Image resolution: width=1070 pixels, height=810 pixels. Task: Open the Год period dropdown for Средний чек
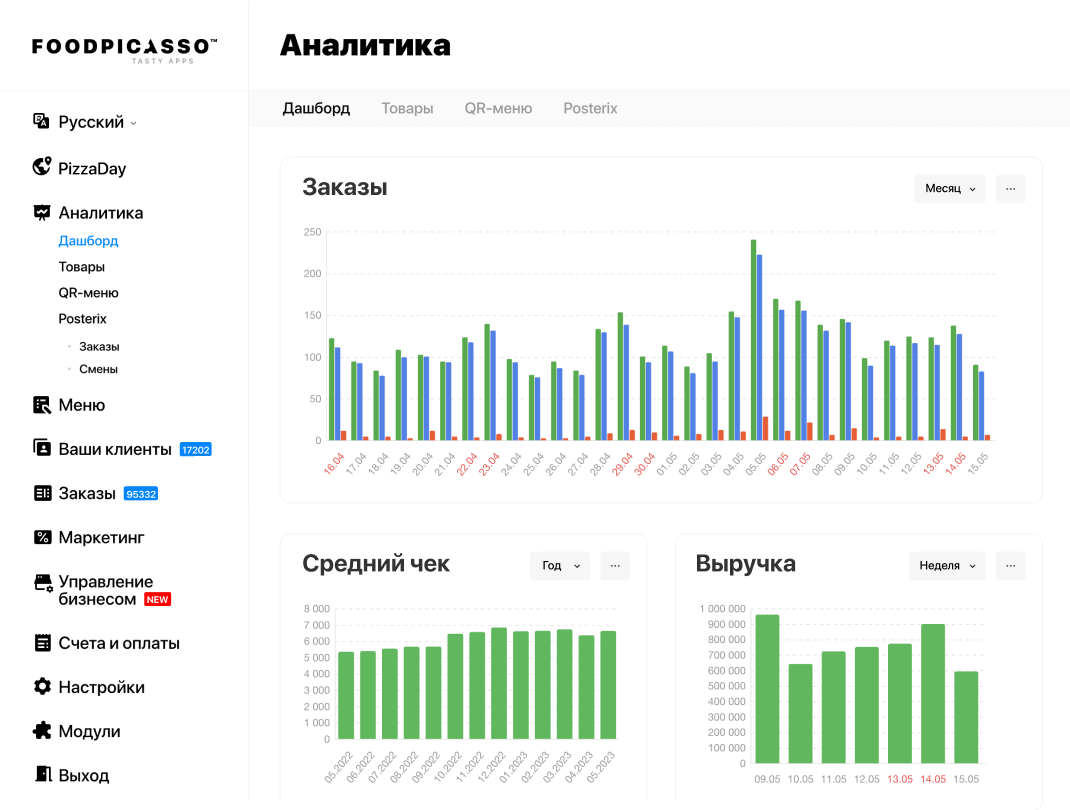click(559, 566)
